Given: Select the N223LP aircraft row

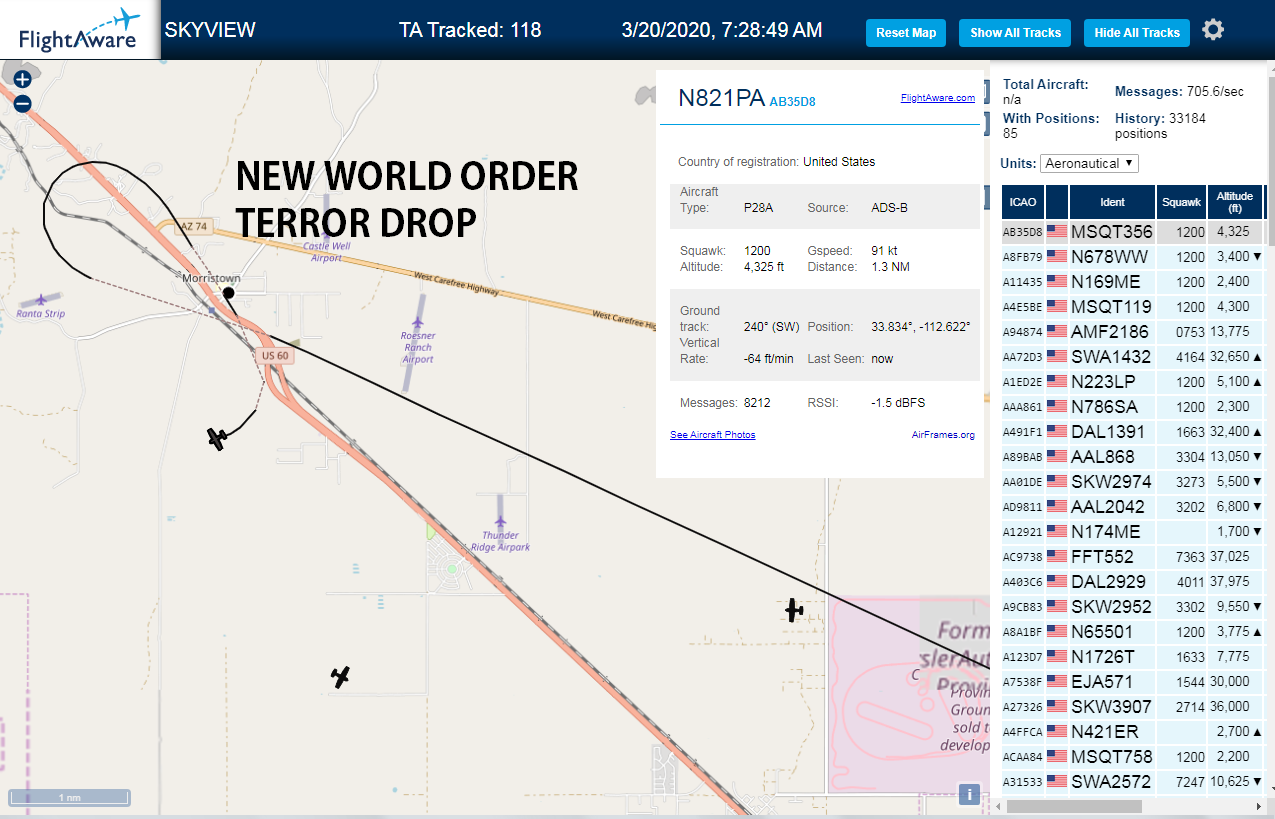Looking at the screenshot, I should pyautogui.click(x=1134, y=381).
